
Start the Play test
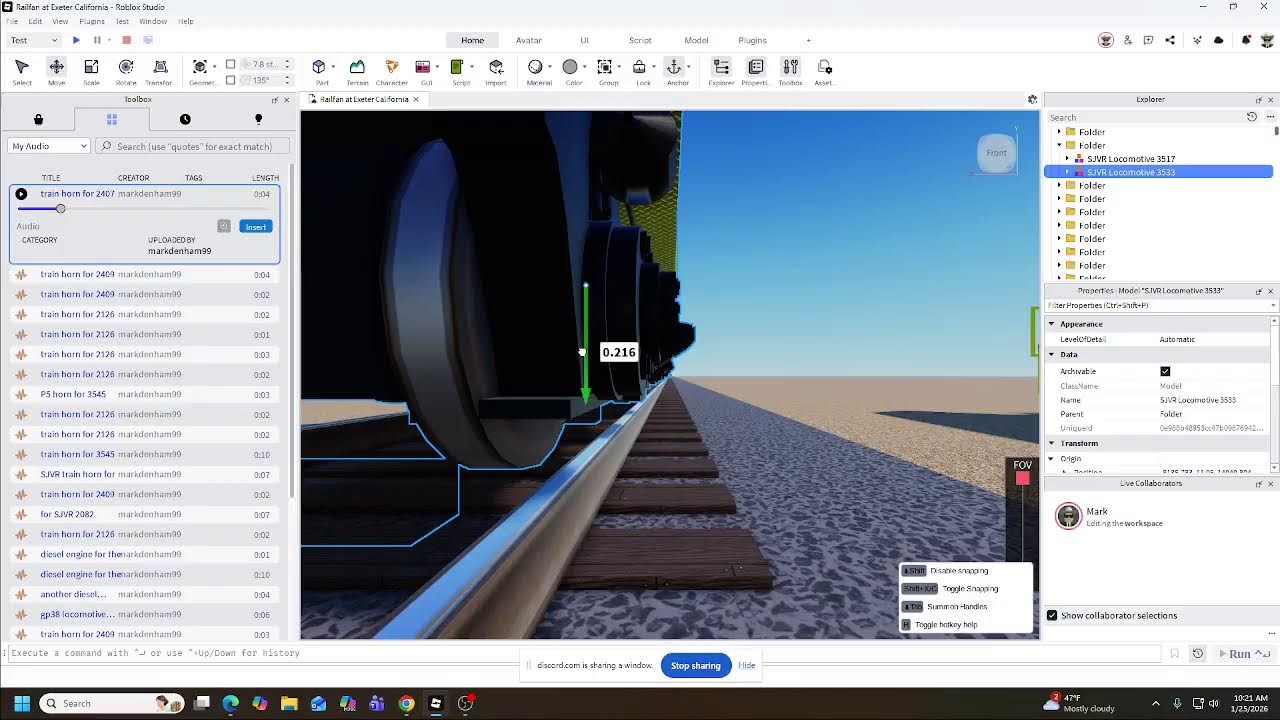coord(76,40)
